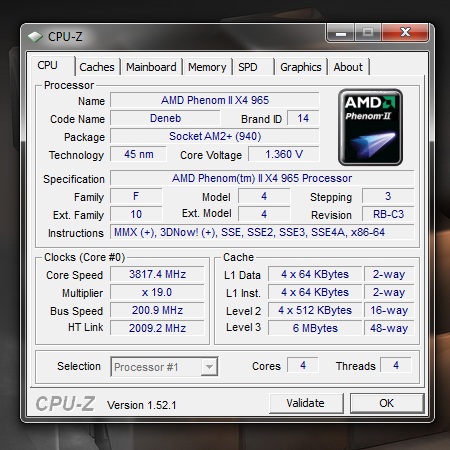
Task: Minimize the CPU-Z window
Action: pyautogui.click(x=341, y=33)
